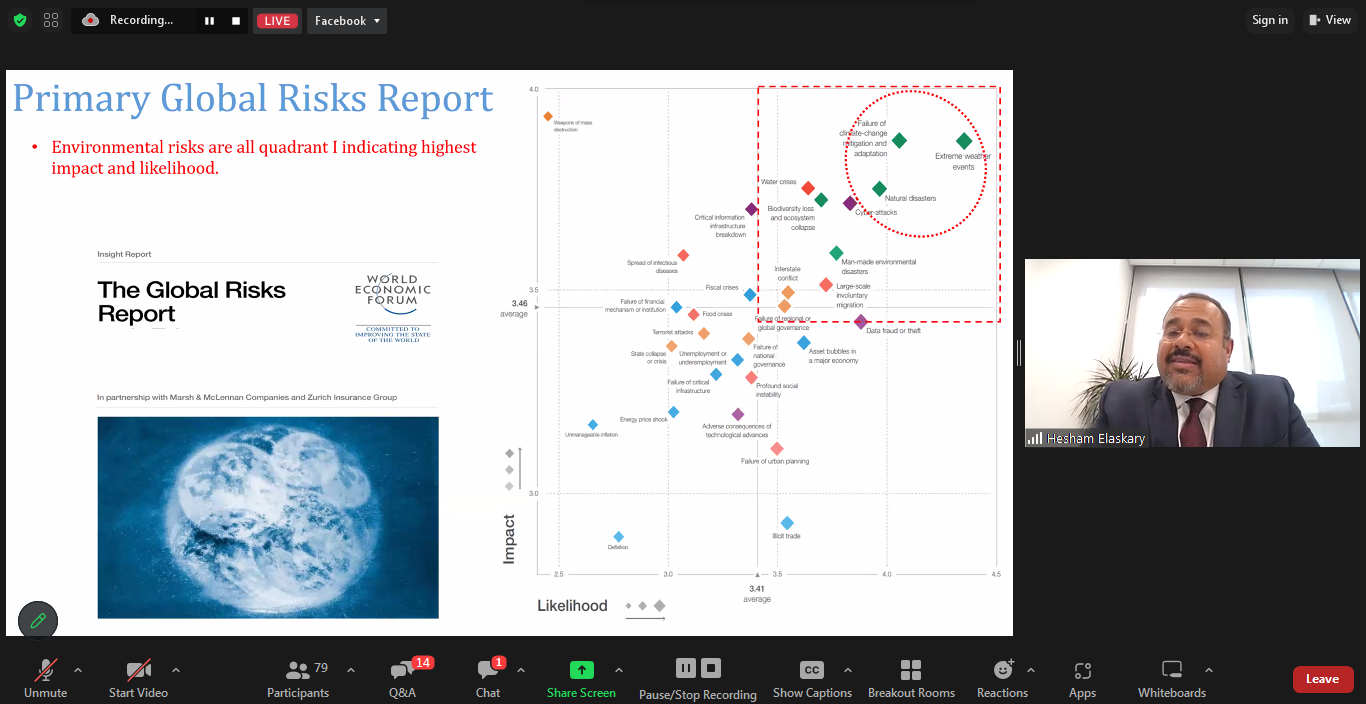Click the green encryption shield icon
This screenshot has height=704, width=1366.
(20, 20)
